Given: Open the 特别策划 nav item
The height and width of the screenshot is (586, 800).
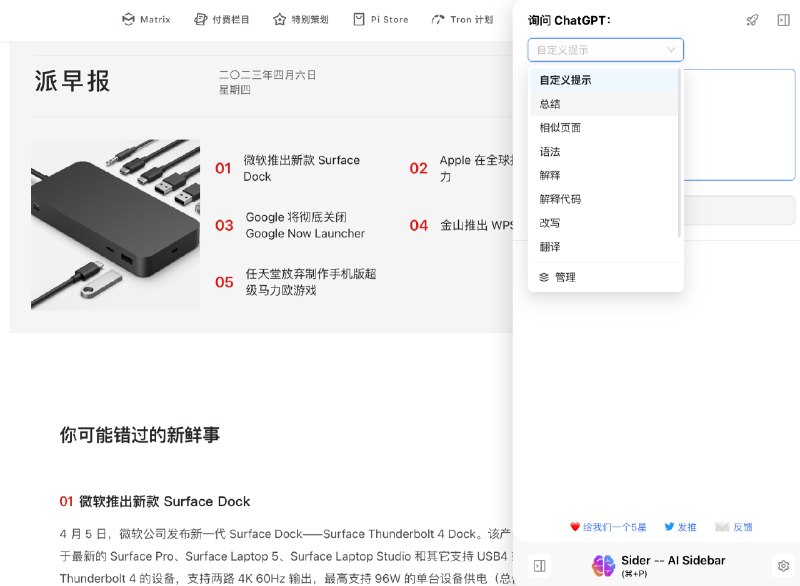Looking at the screenshot, I should [301, 19].
